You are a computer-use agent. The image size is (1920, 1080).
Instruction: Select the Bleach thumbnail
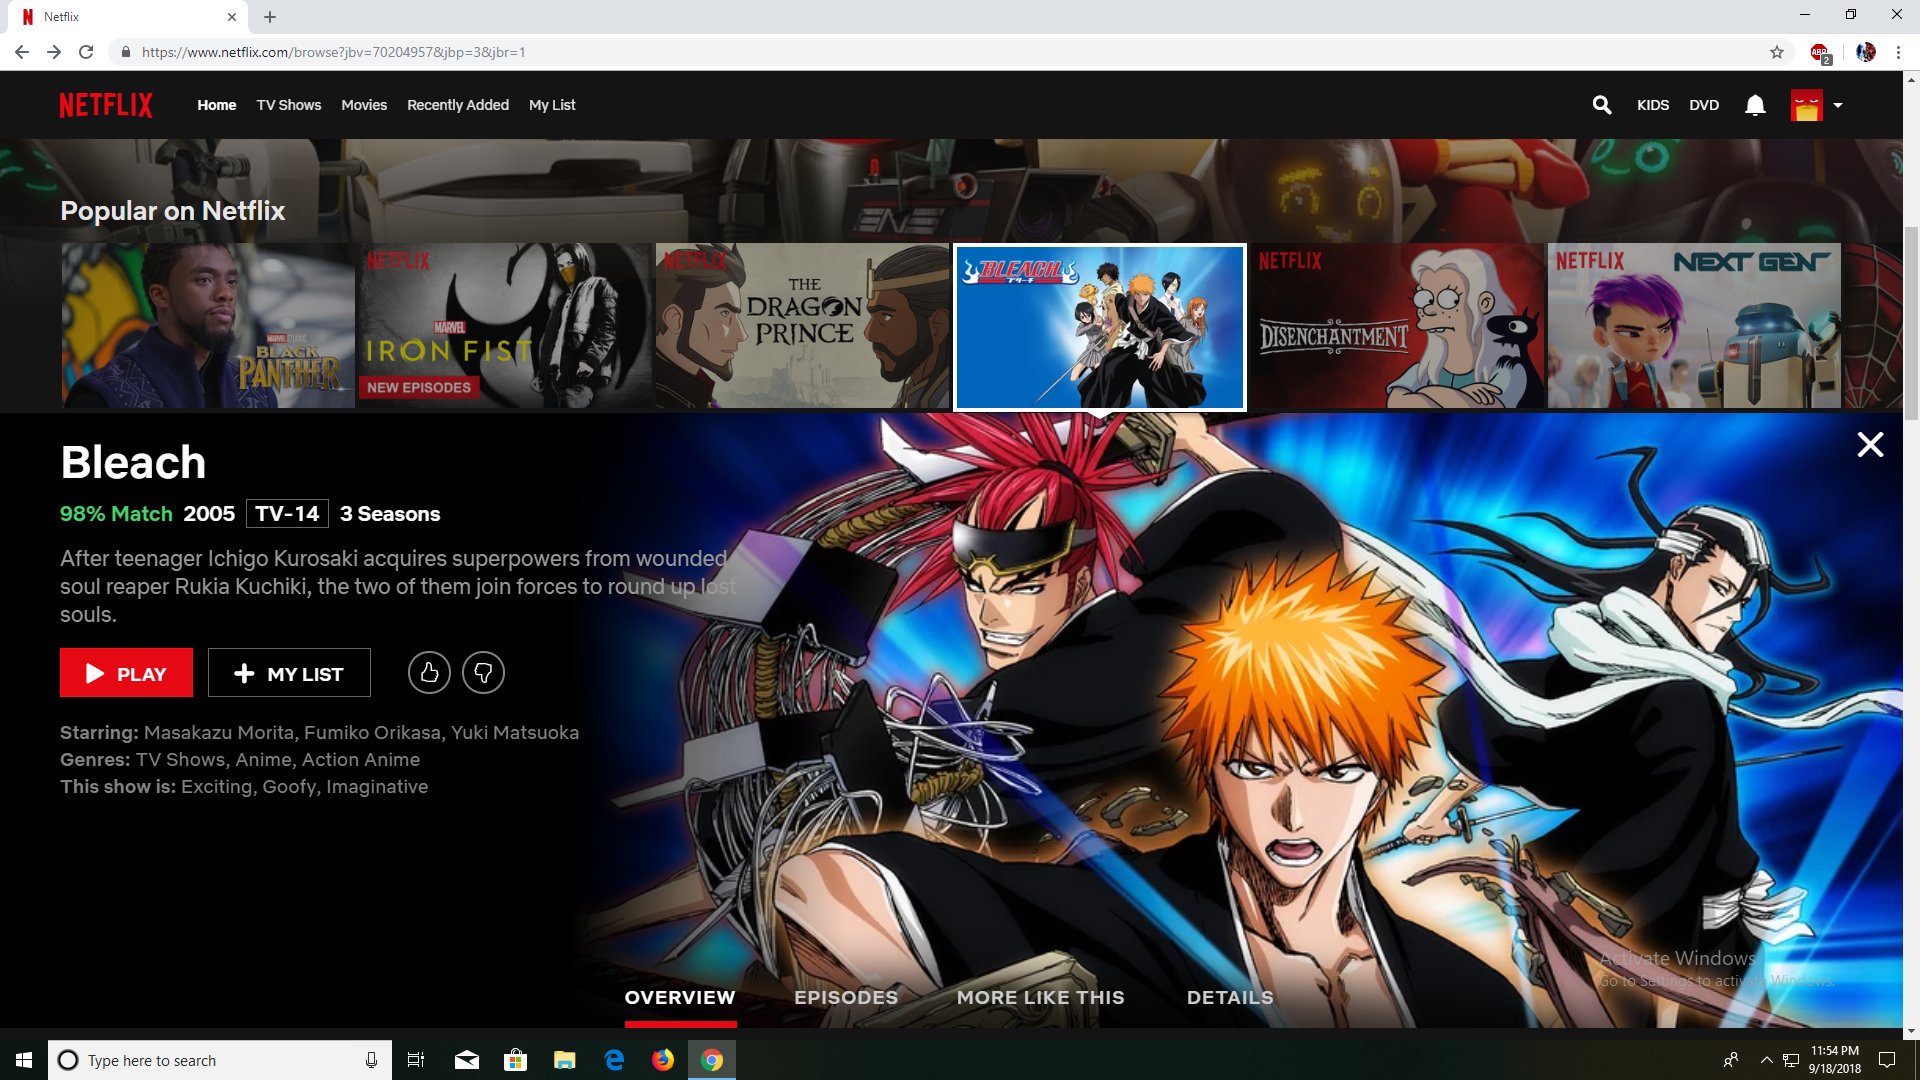coord(1100,327)
